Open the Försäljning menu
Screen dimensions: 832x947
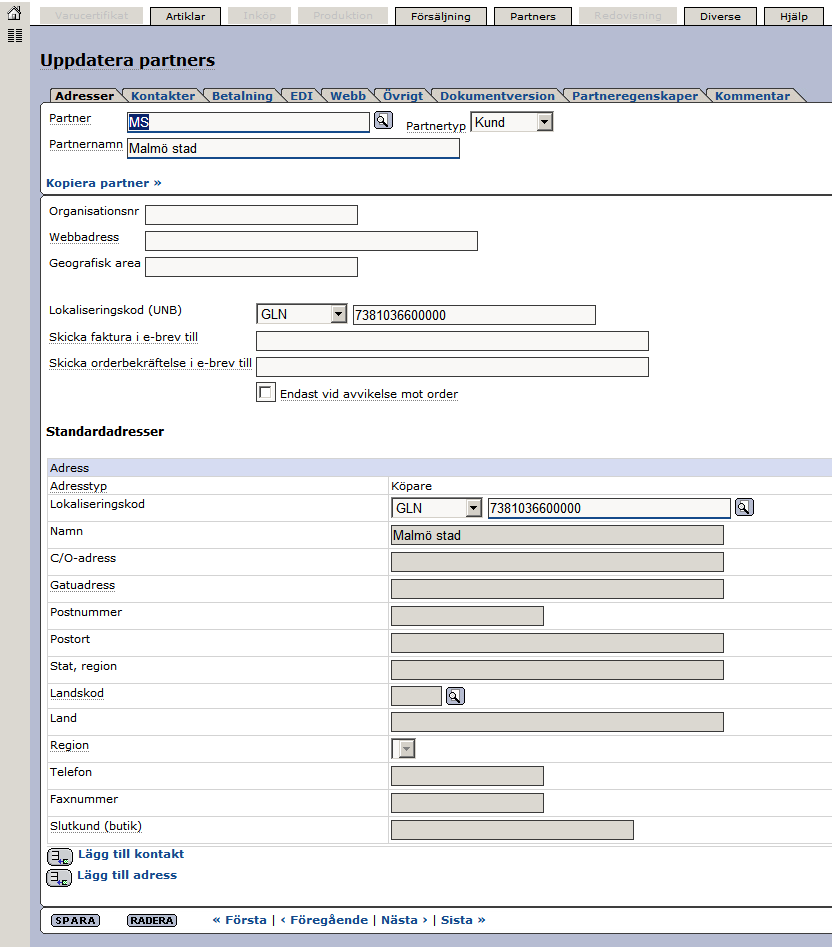[441, 16]
